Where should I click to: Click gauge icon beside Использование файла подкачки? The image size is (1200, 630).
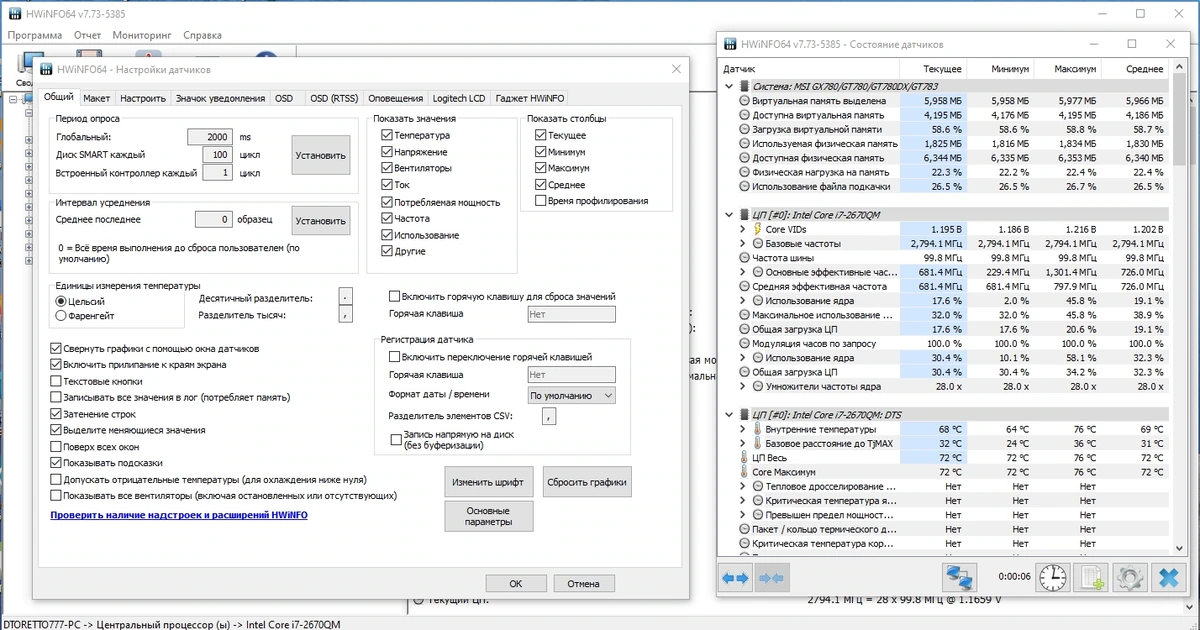(744, 187)
